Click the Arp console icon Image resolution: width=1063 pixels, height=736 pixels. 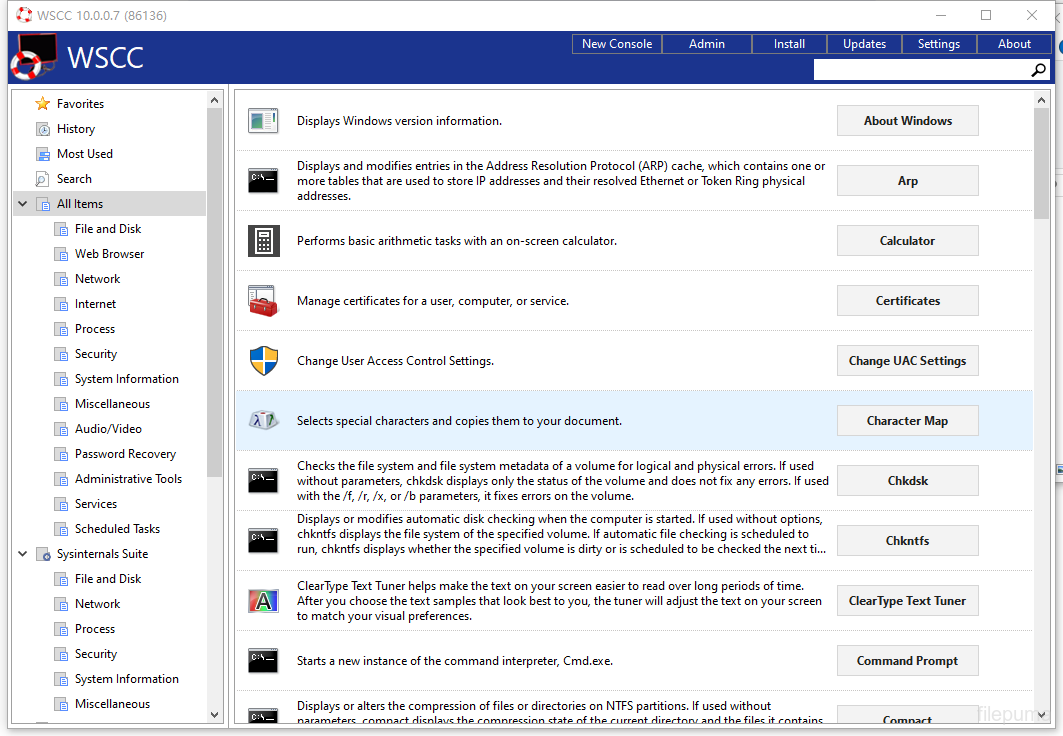(263, 181)
